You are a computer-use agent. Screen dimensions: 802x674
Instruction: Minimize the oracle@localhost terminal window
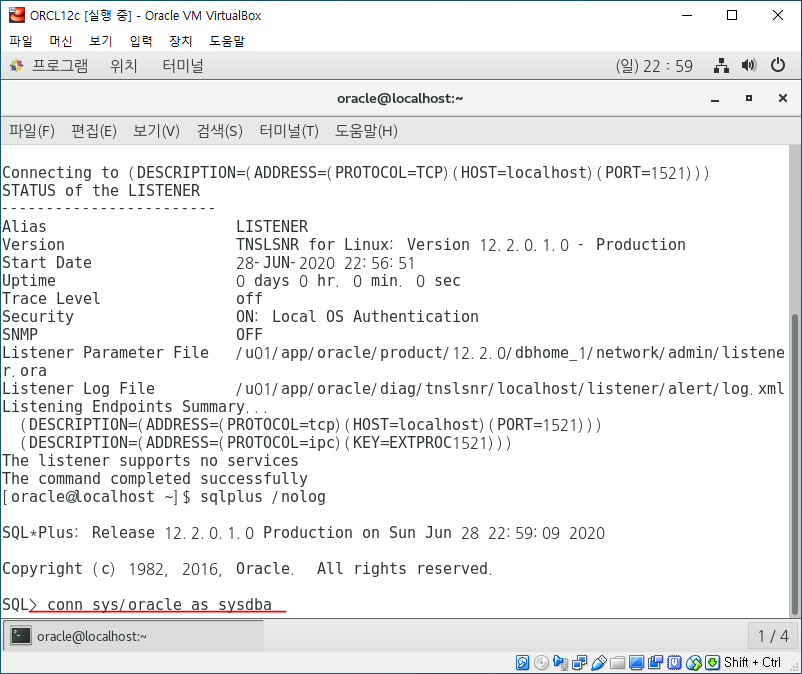(x=715, y=99)
